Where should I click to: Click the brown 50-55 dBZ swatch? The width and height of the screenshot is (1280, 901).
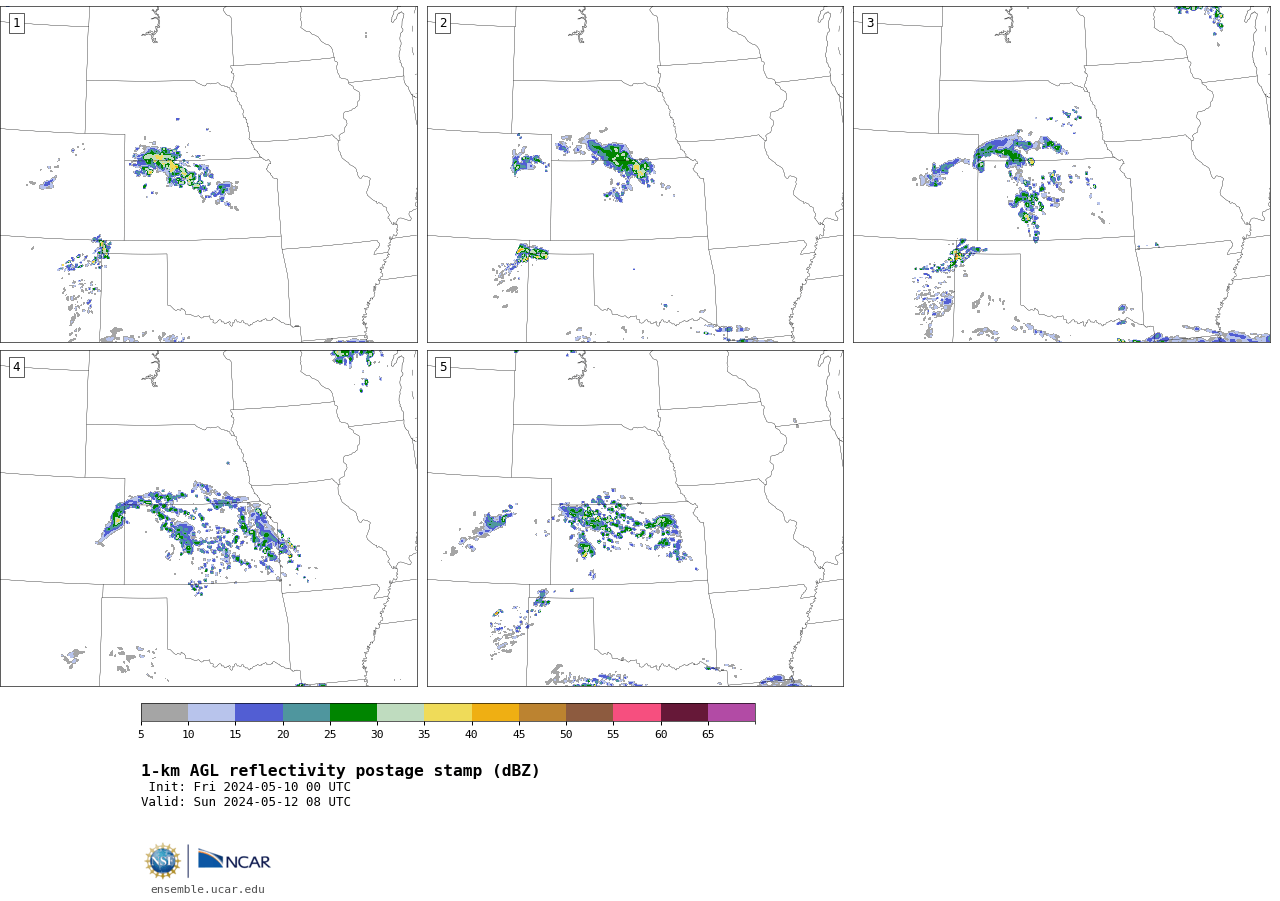point(590,712)
